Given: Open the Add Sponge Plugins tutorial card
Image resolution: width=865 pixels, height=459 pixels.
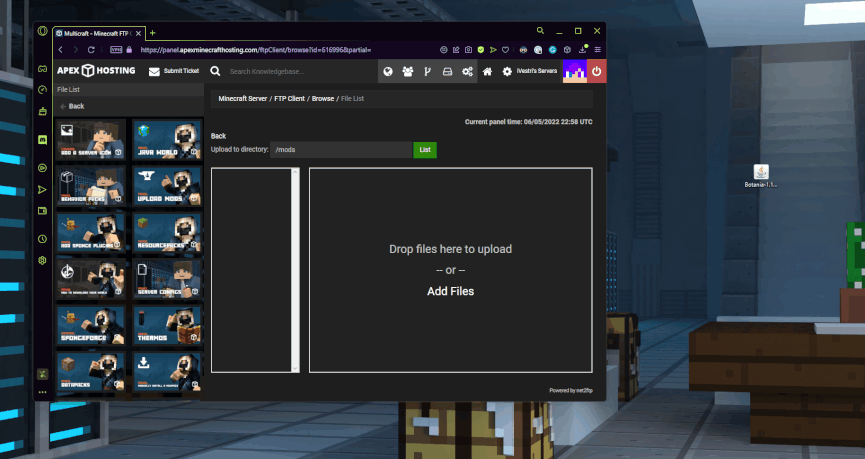Looking at the screenshot, I should coord(91,233).
